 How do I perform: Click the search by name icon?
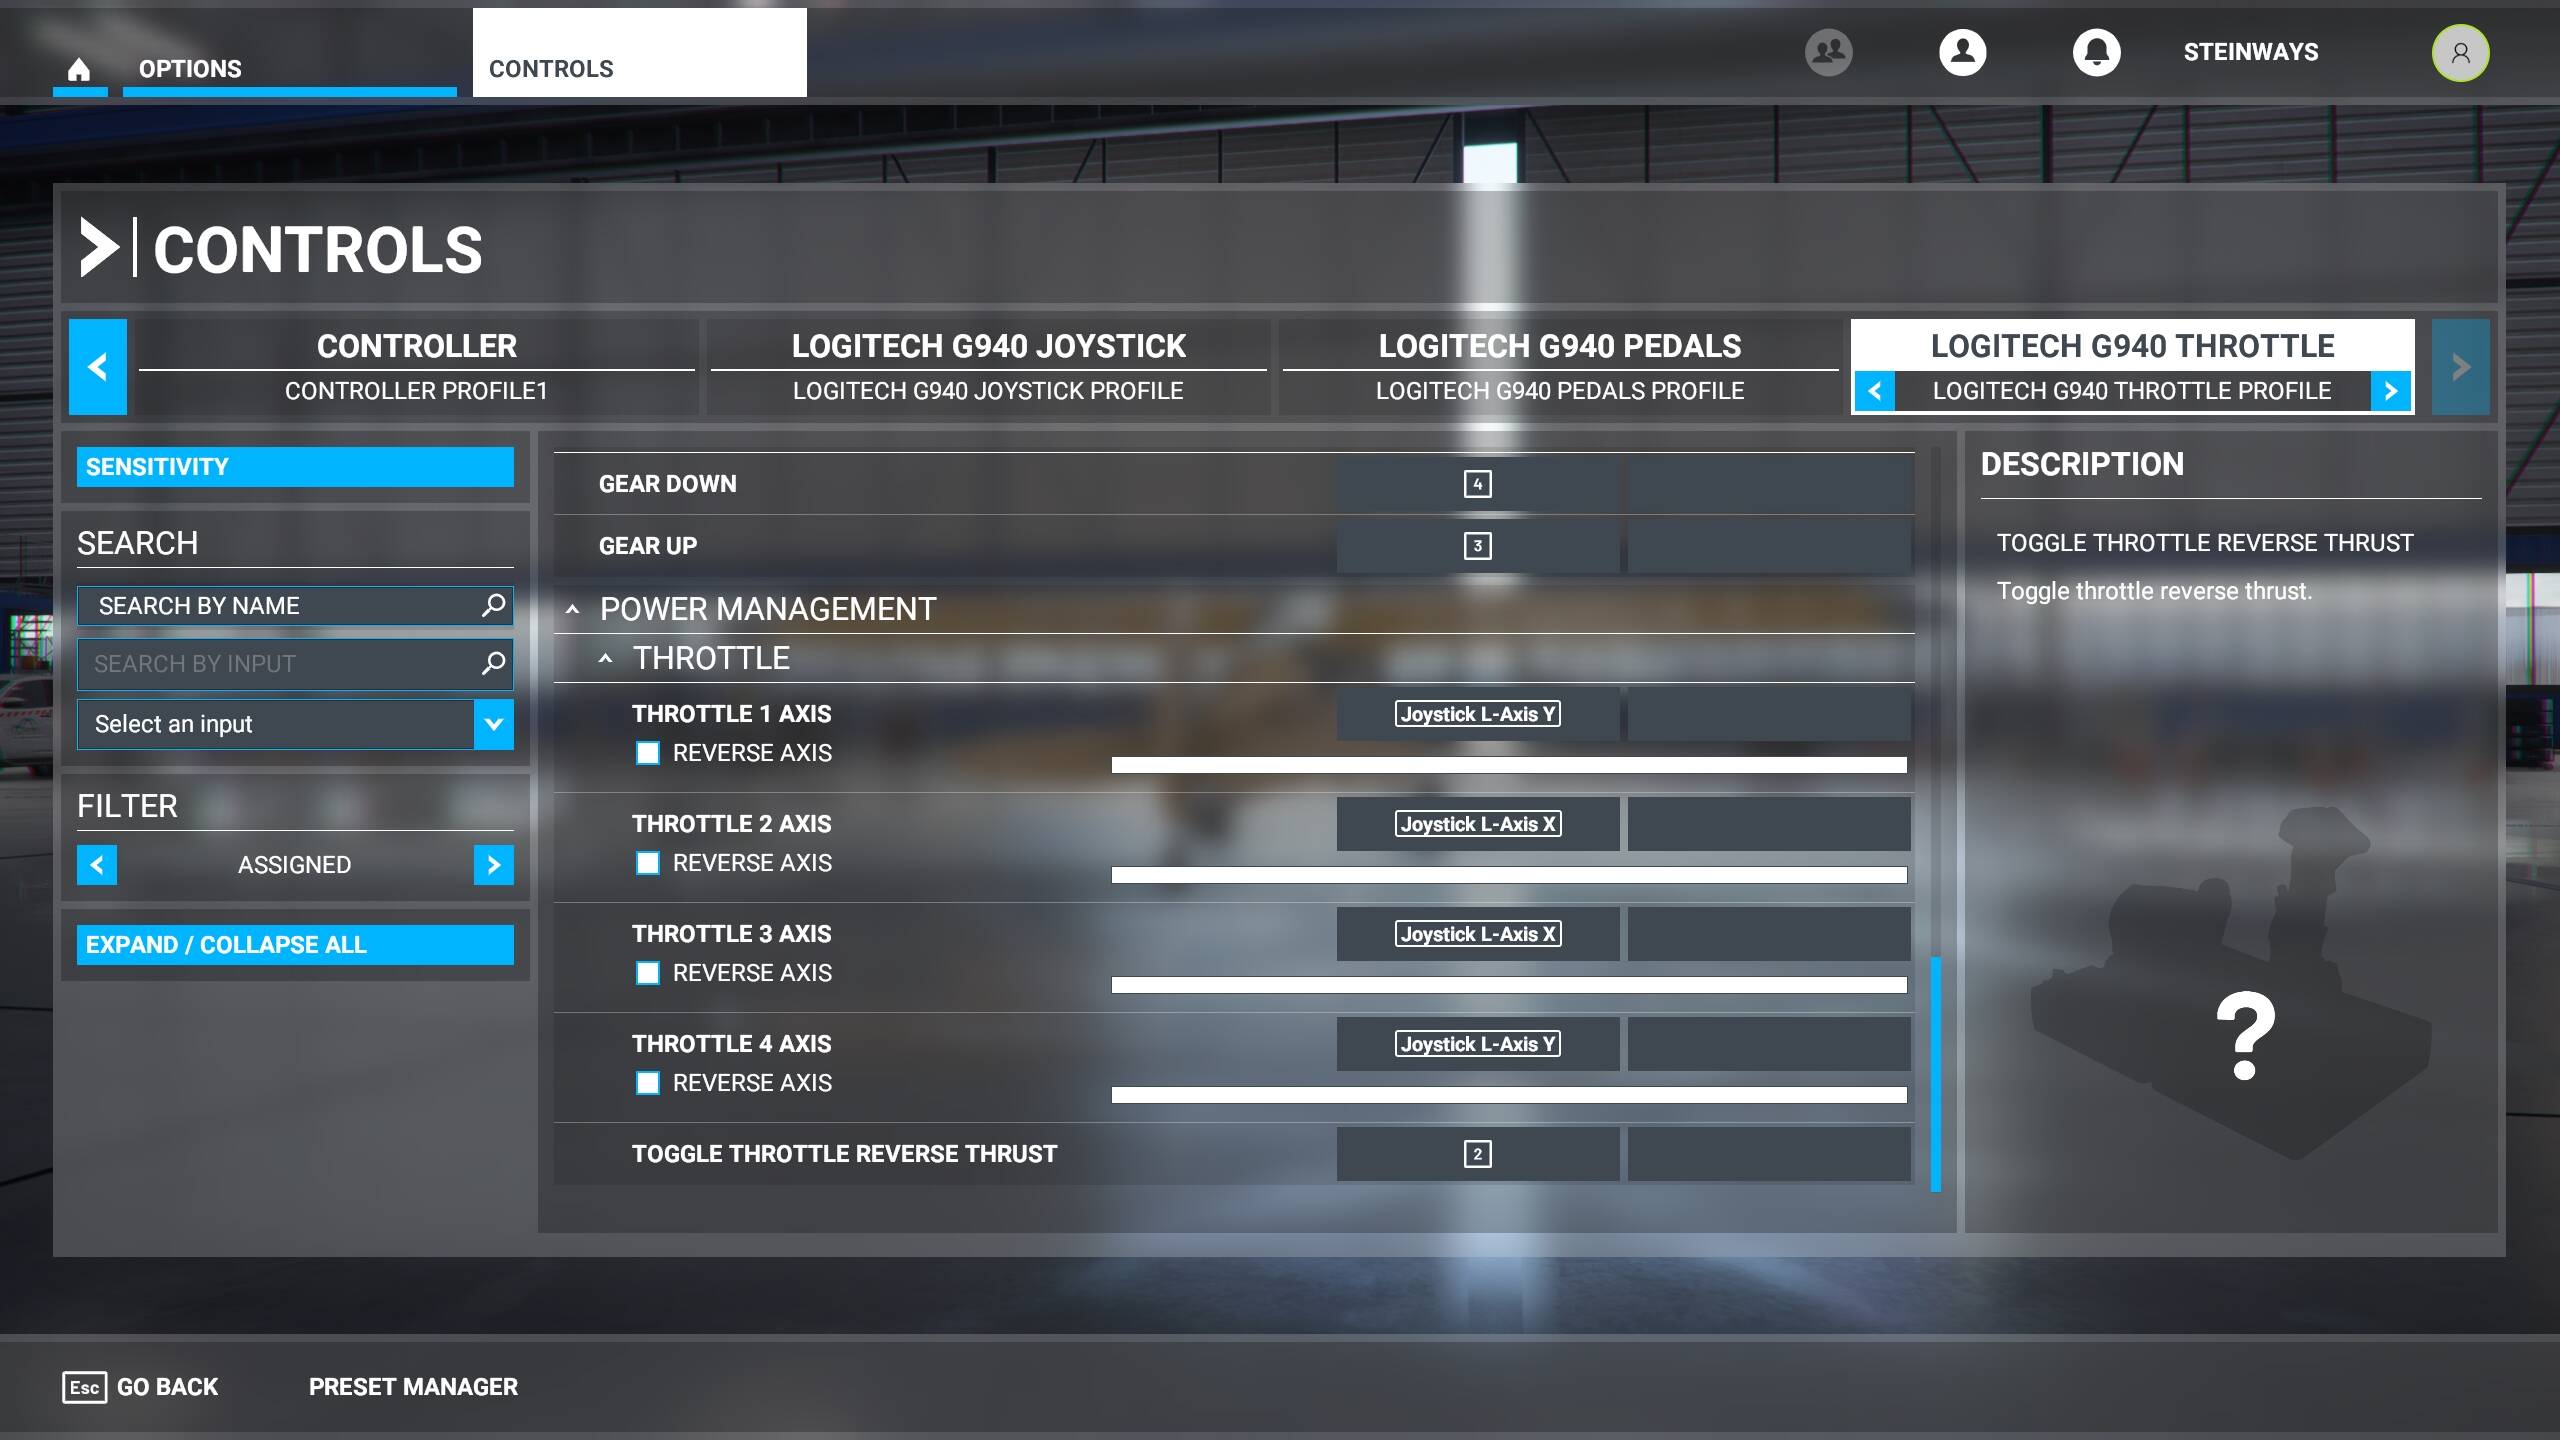tap(492, 605)
